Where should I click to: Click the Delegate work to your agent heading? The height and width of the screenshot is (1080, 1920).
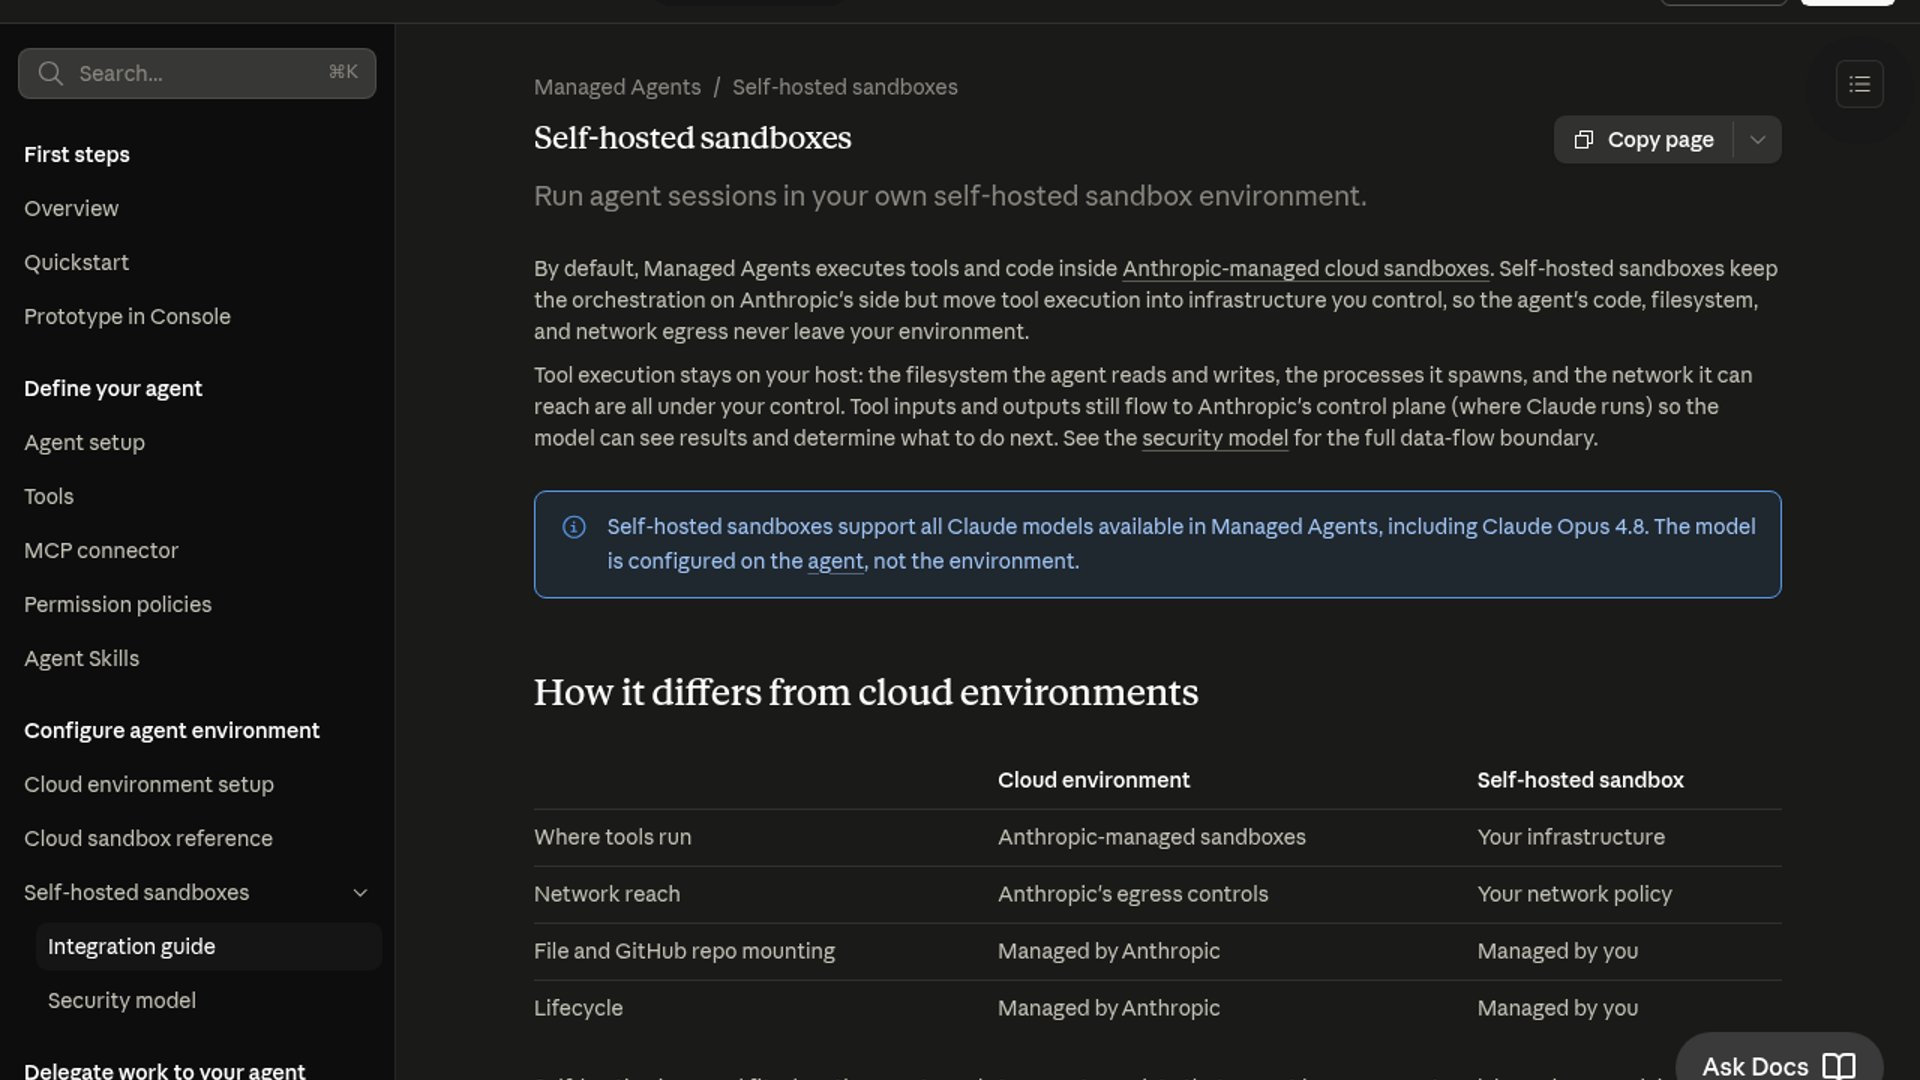coord(165,1070)
